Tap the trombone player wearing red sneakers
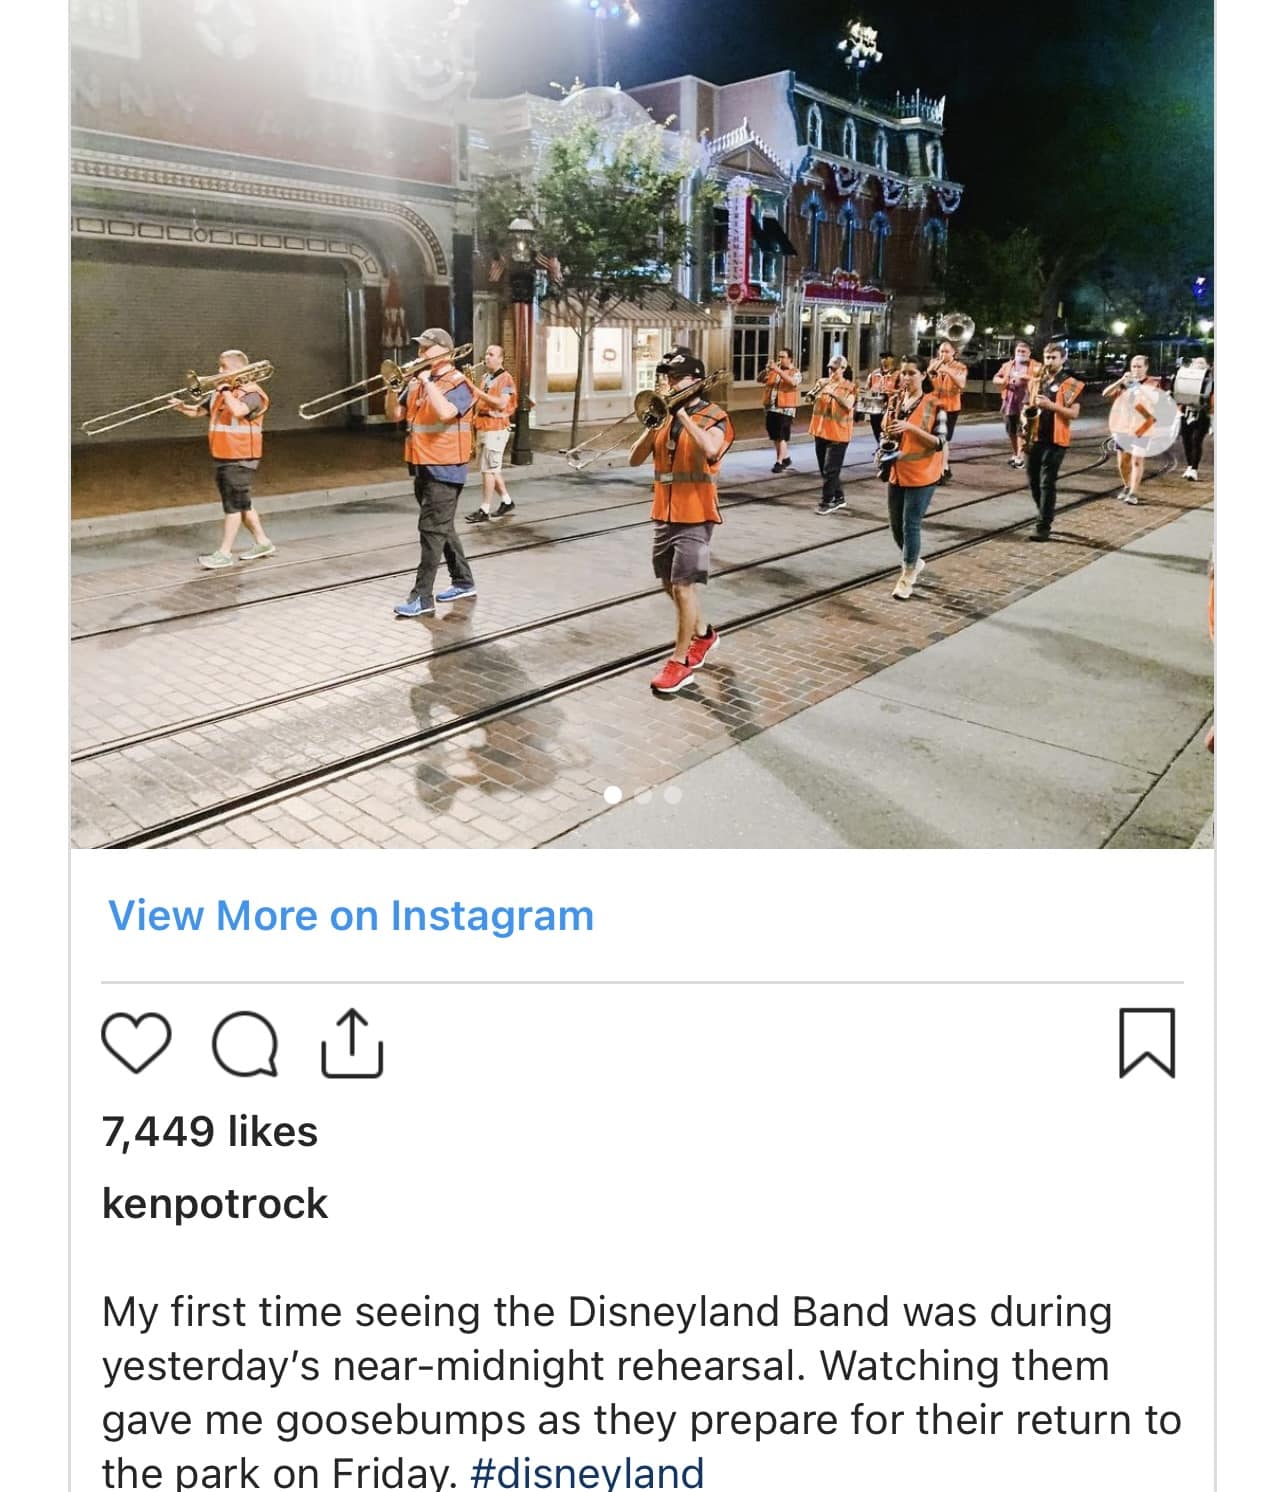Screen dimensions: 1284x1492 click(x=684, y=520)
